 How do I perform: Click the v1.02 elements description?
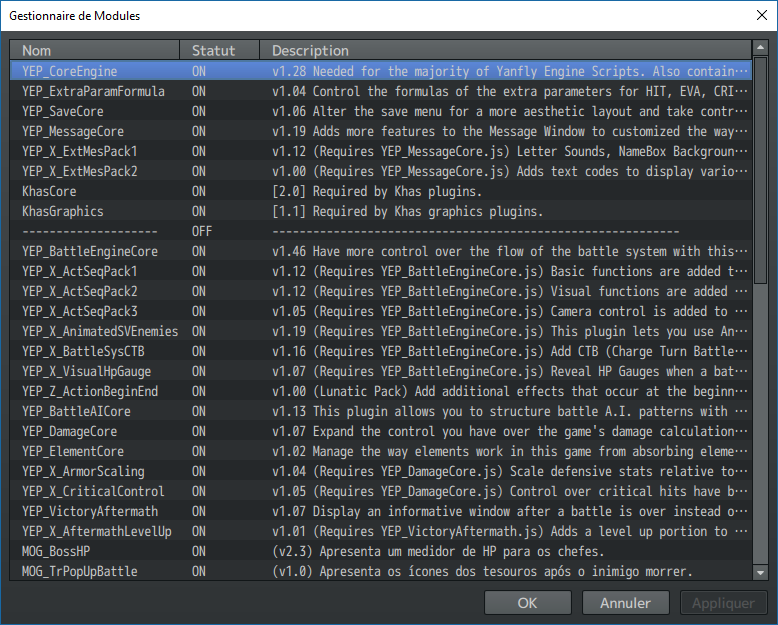tap(510, 451)
